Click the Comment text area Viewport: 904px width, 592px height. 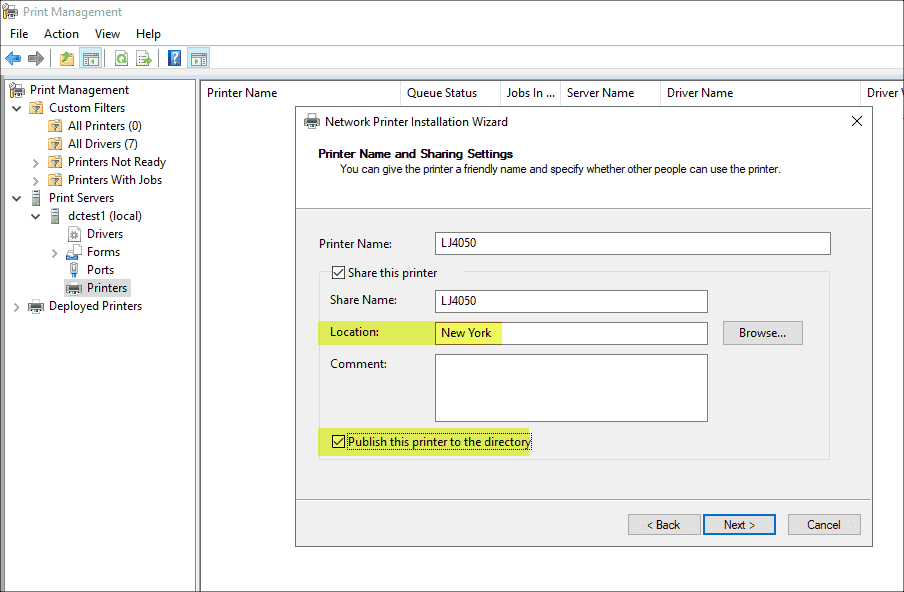click(571, 388)
